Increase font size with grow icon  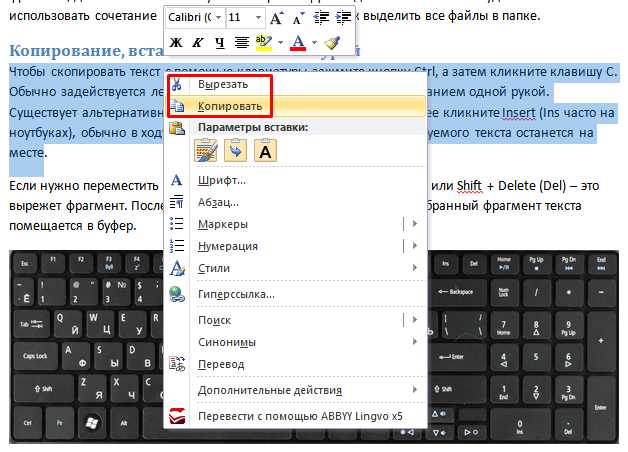point(276,17)
